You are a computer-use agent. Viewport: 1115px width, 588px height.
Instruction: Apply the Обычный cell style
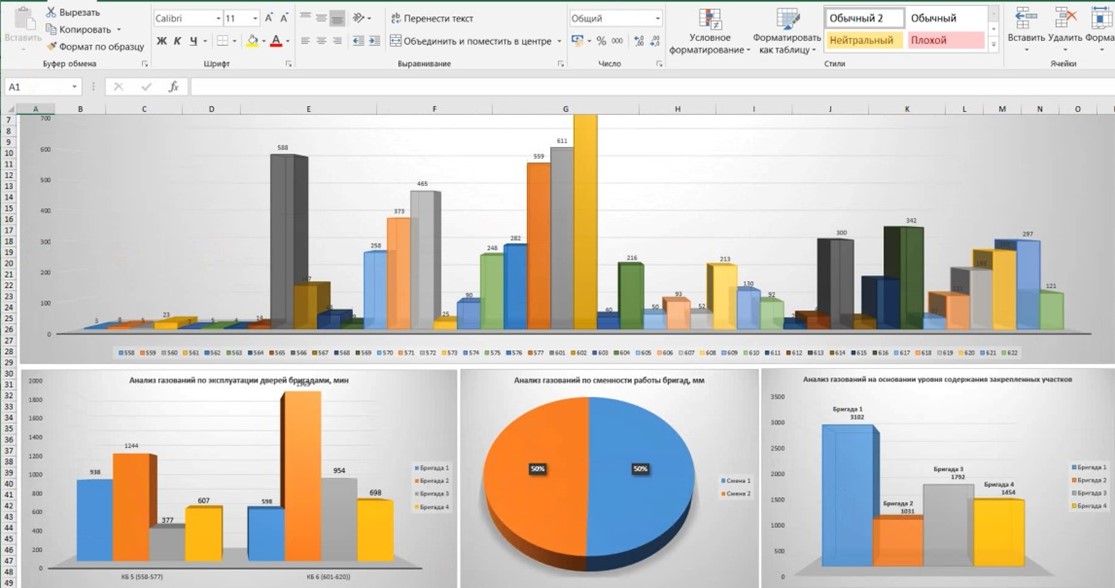click(945, 18)
